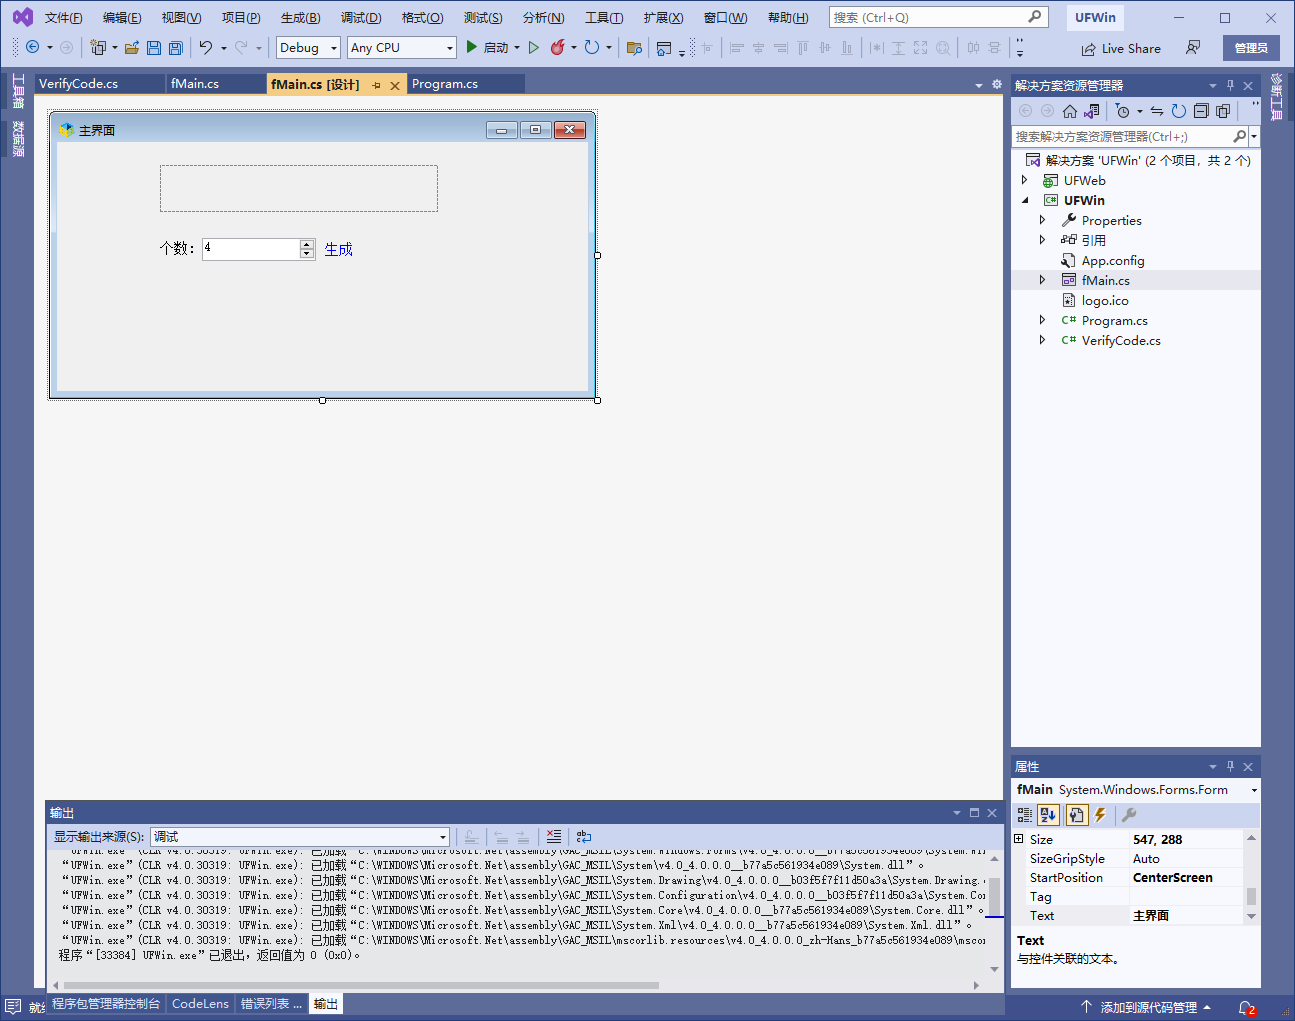
Task: Open the Debug configuration dropdown
Action: pyautogui.click(x=308, y=47)
